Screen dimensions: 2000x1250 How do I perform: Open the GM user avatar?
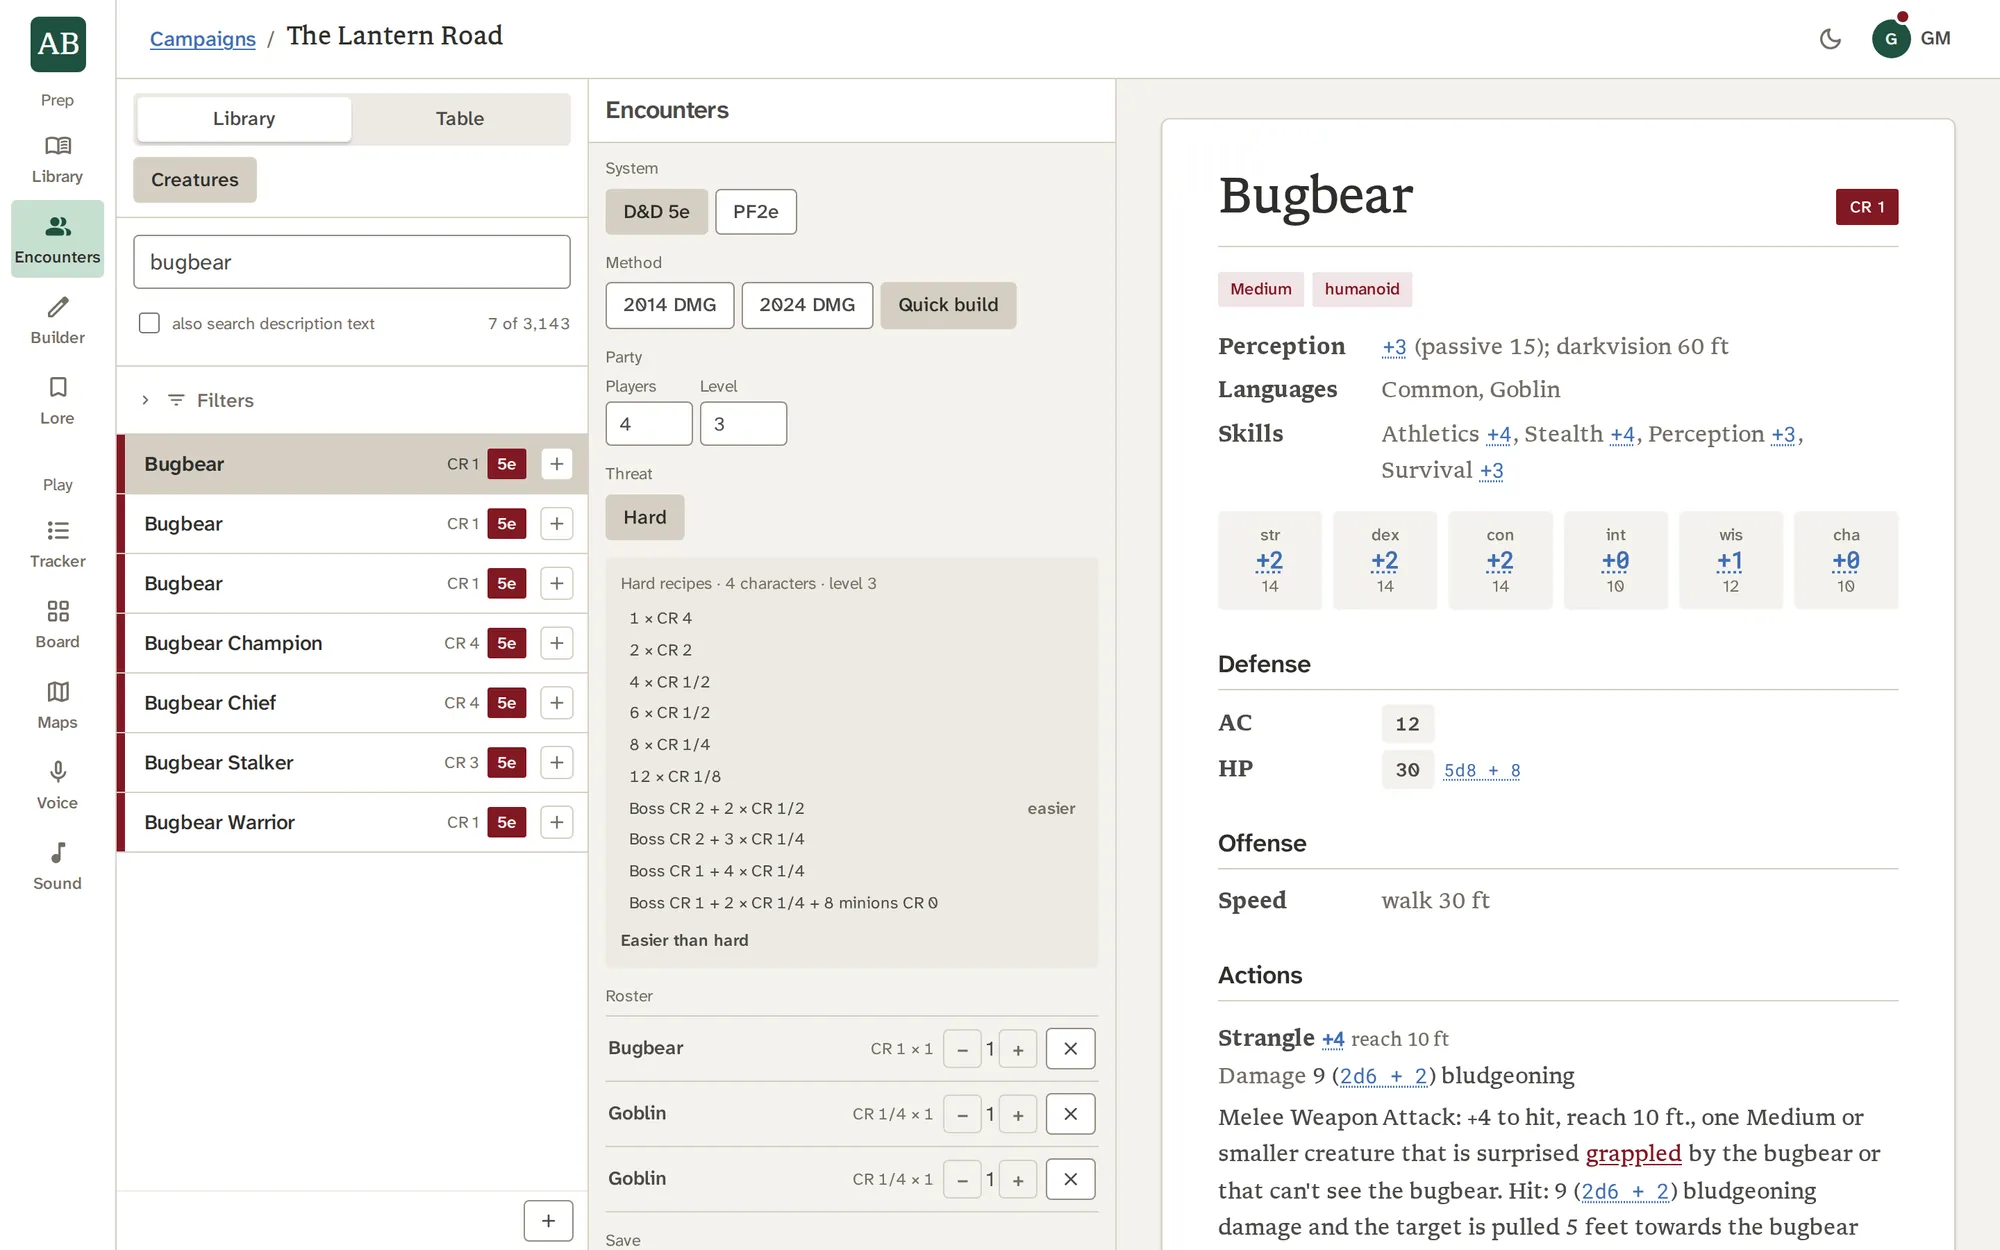click(x=1891, y=39)
